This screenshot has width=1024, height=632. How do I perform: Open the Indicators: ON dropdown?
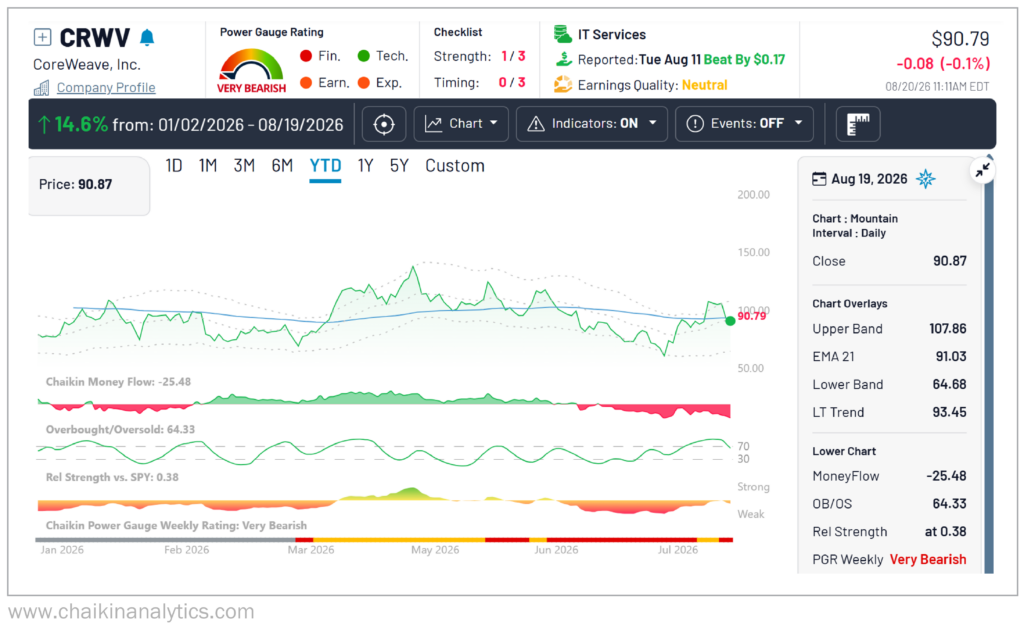pos(592,124)
